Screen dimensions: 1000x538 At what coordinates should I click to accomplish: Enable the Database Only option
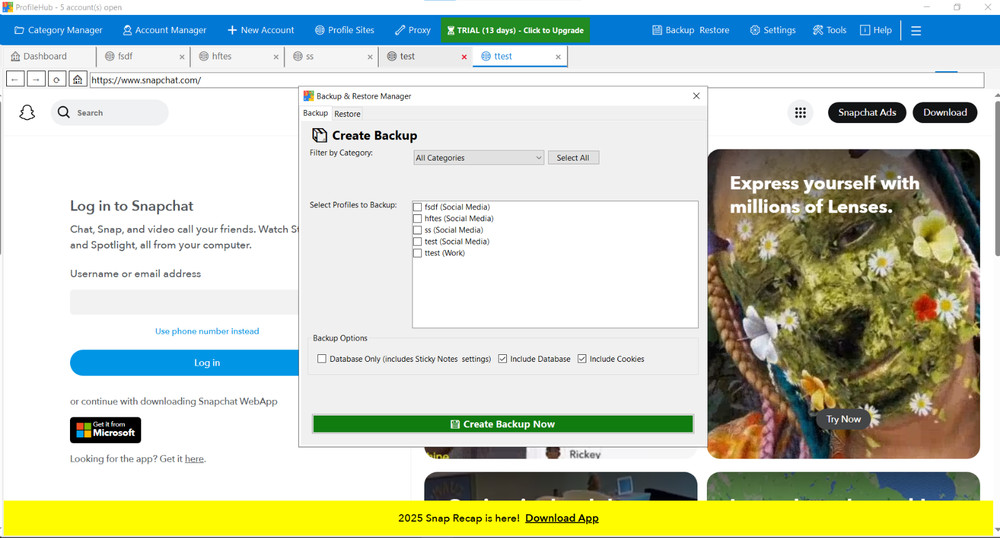(x=321, y=359)
